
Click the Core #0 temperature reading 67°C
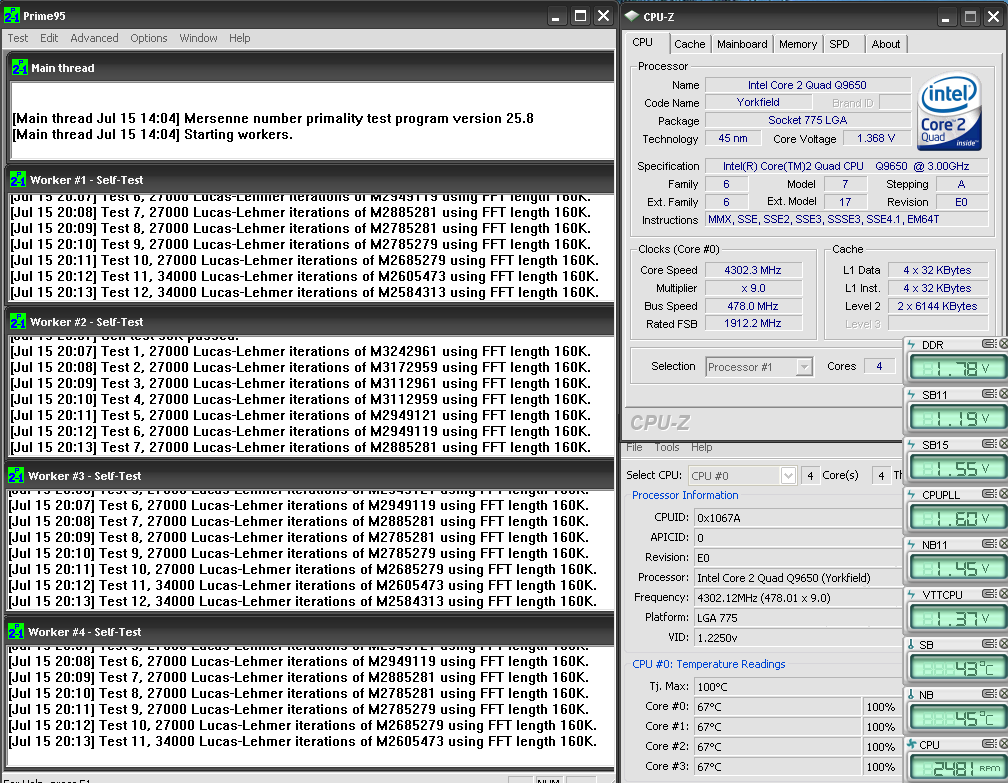pyautogui.click(x=777, y=706)
